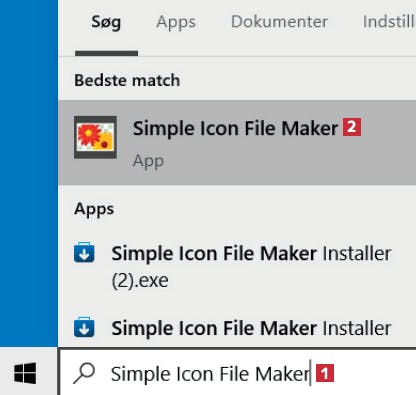Switch to the Apps tab
The height and width of the screenshot is (395, 416).
(176, 22)
